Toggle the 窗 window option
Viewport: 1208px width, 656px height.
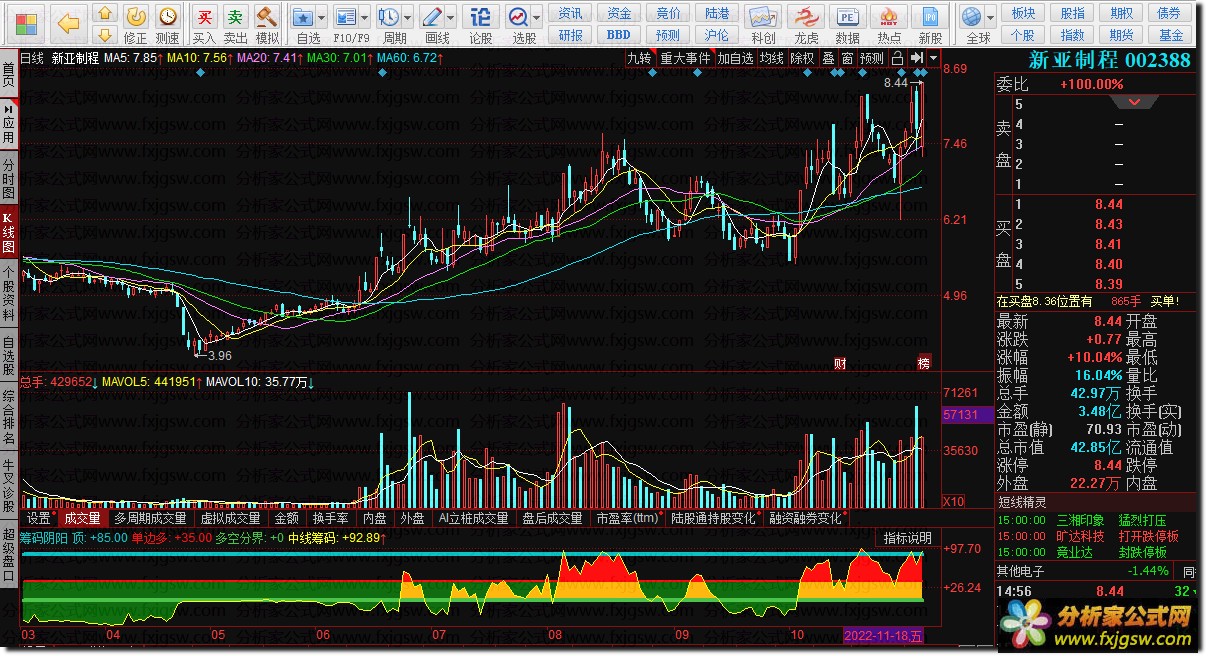coord(847,58)
